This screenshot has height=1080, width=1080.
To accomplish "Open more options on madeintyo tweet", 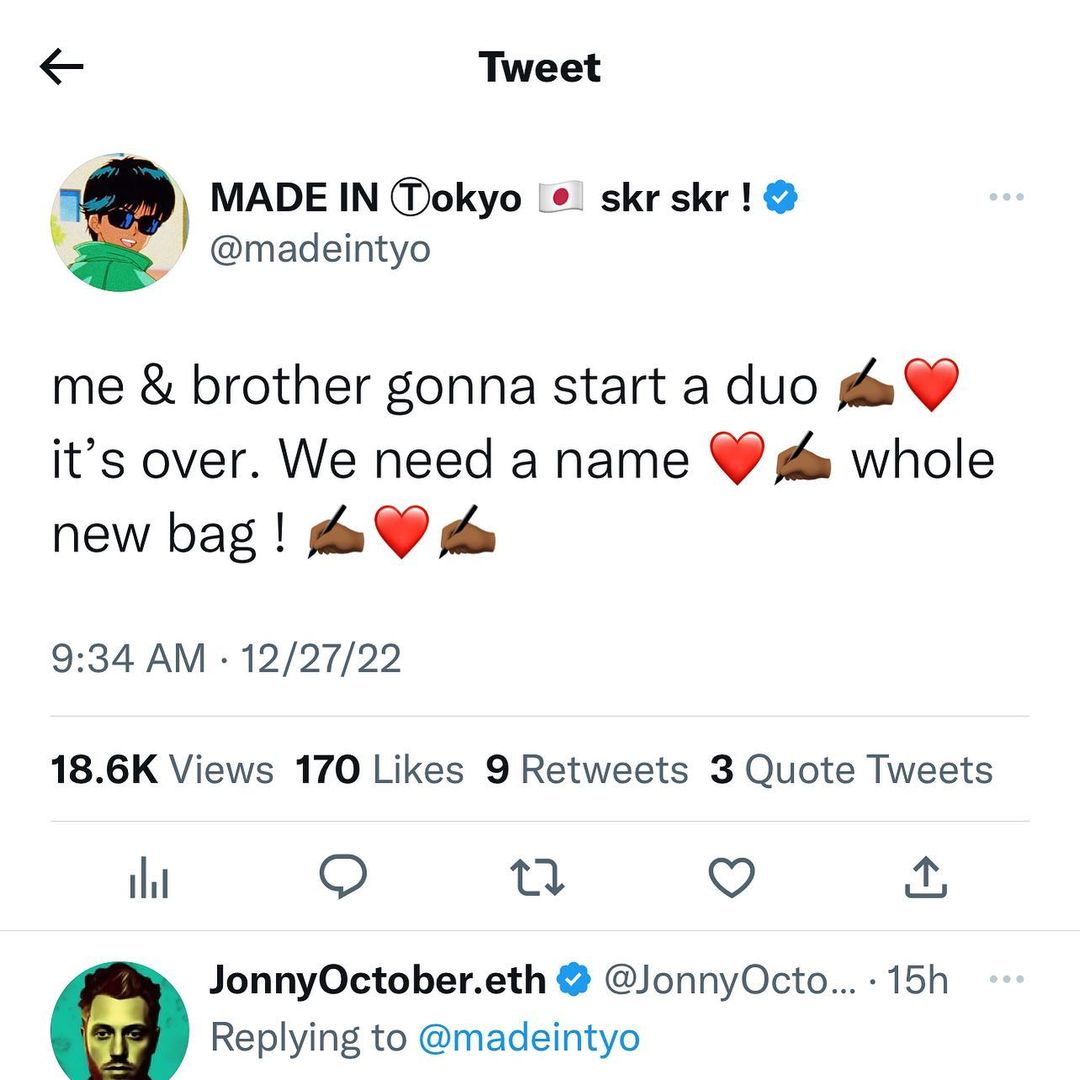I will 1007,198.
